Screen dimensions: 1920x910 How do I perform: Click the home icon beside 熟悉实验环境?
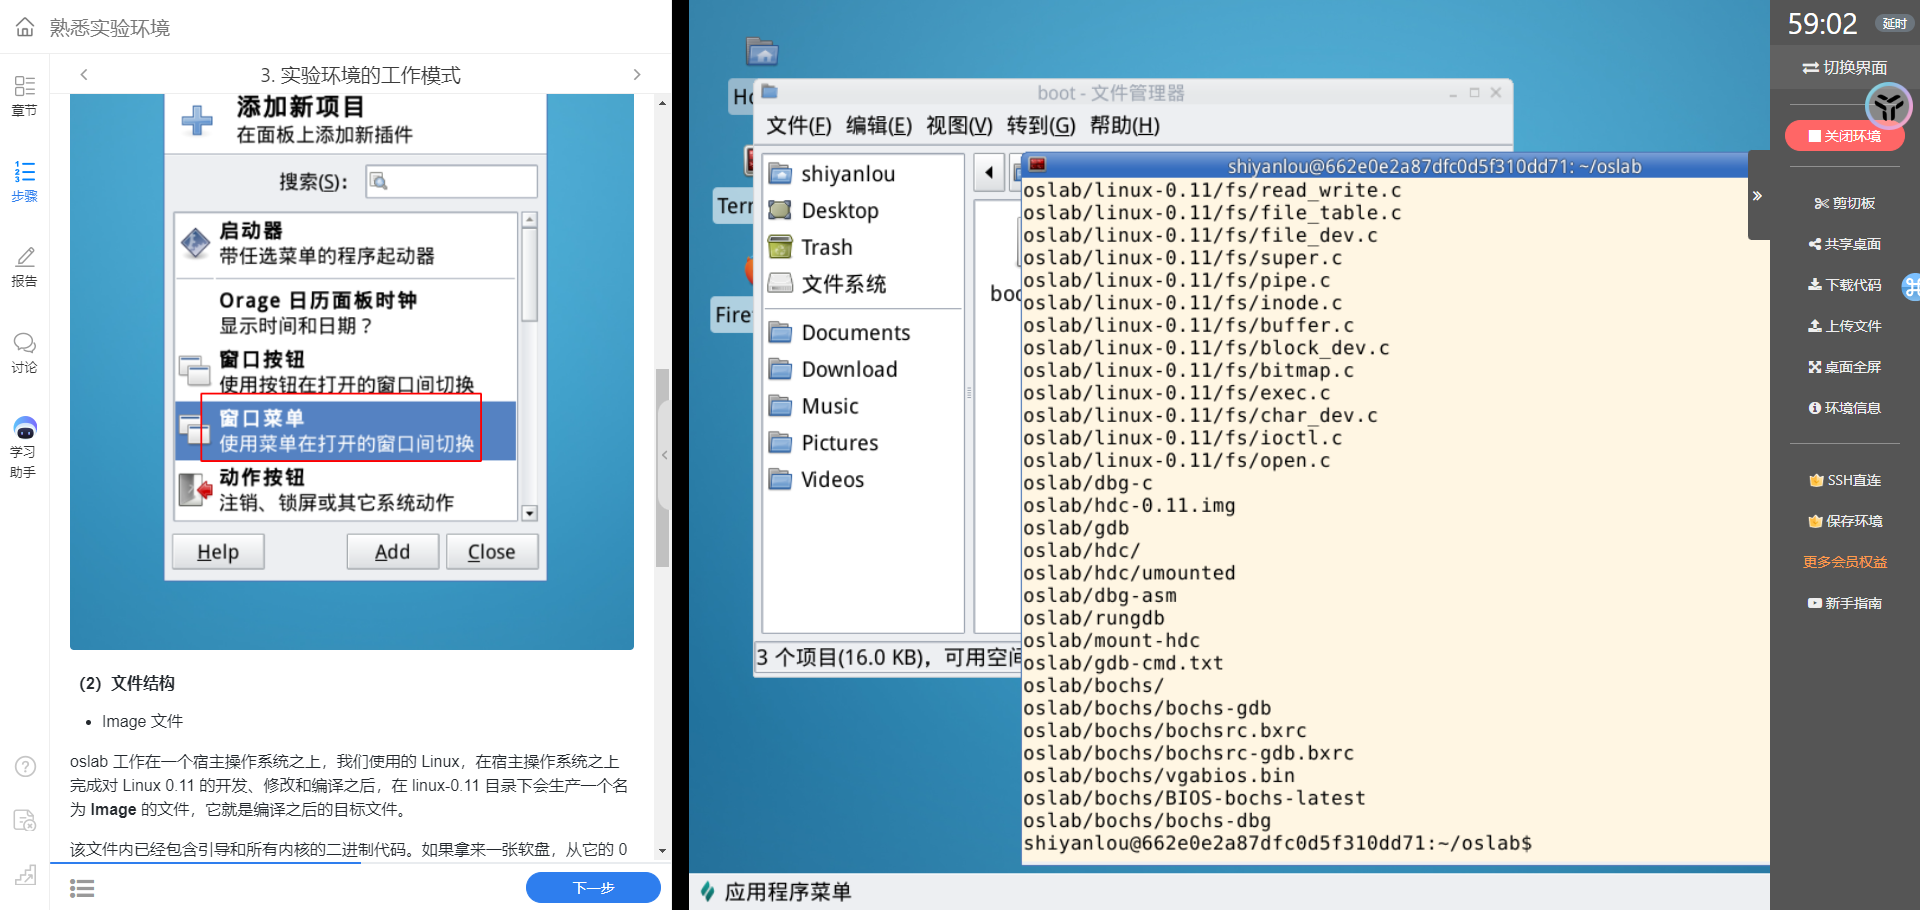click(25, 27)
